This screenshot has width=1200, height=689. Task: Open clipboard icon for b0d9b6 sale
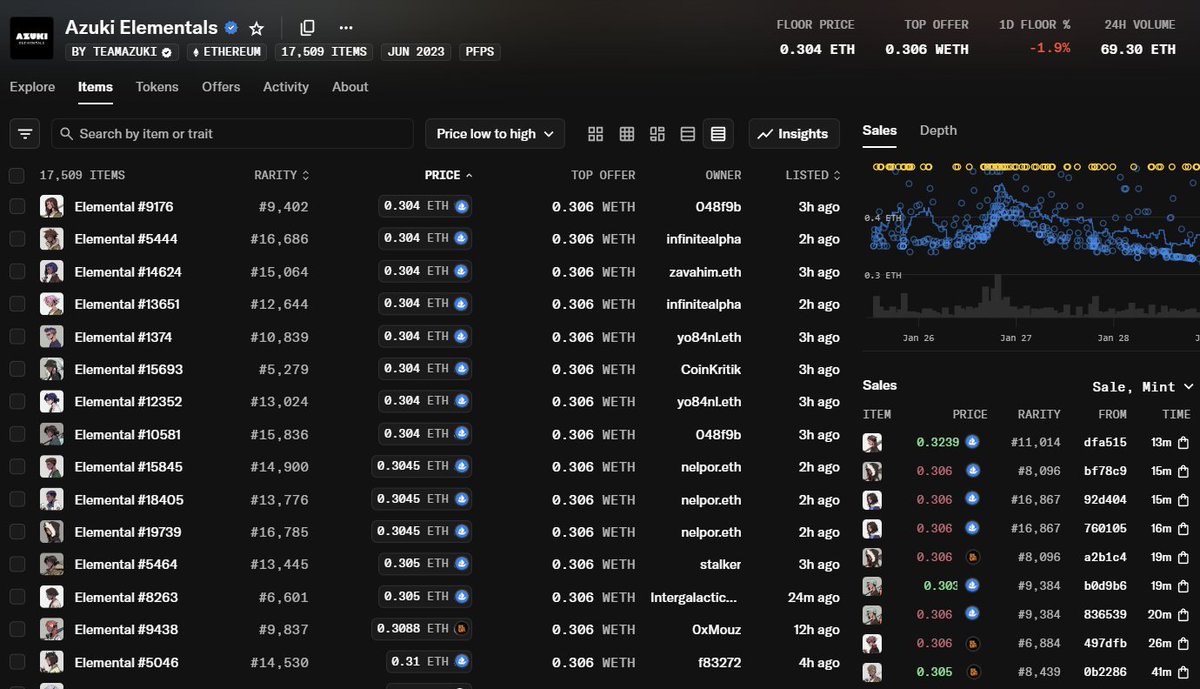pyautogui.click(x=1183, y=586)
